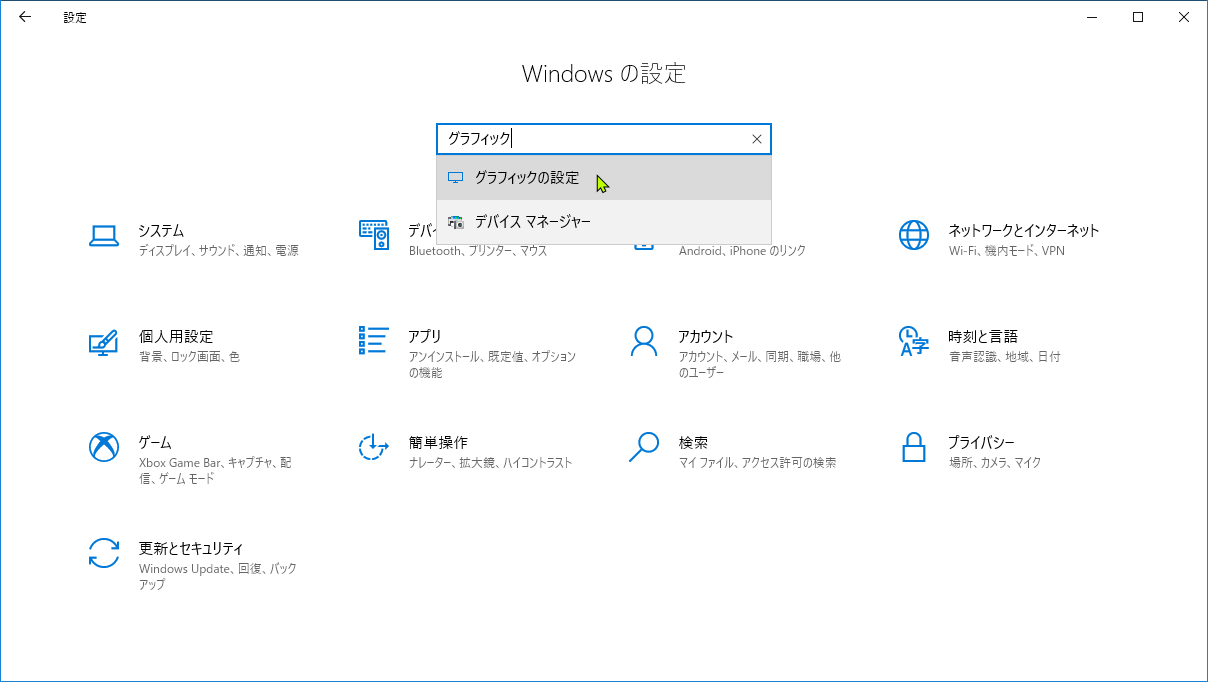Click マイ ファイル、アクセス許可の検索 description
Viewport: 1208px width, 682px height.
(x=757, y=463)
